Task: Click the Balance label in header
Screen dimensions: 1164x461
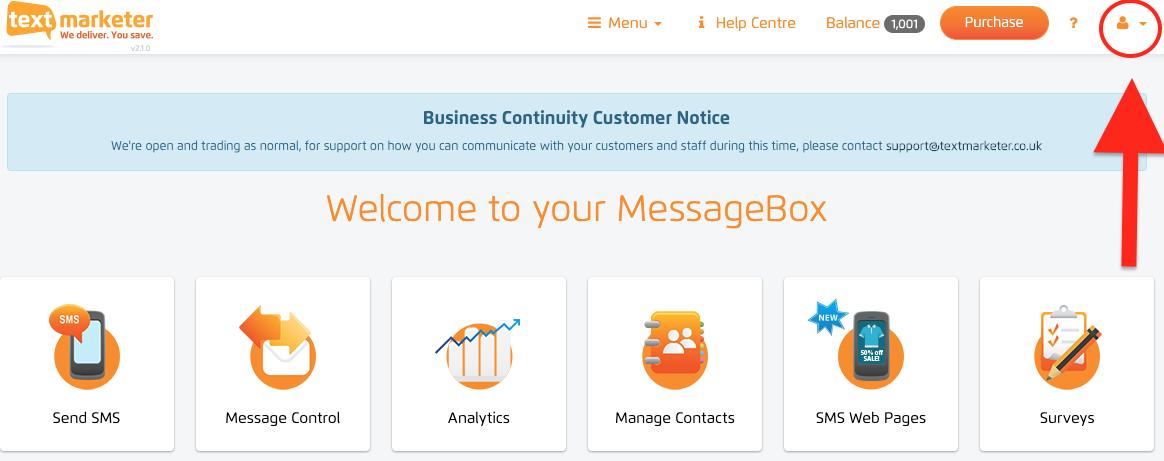Action: [x=852, y=23]
